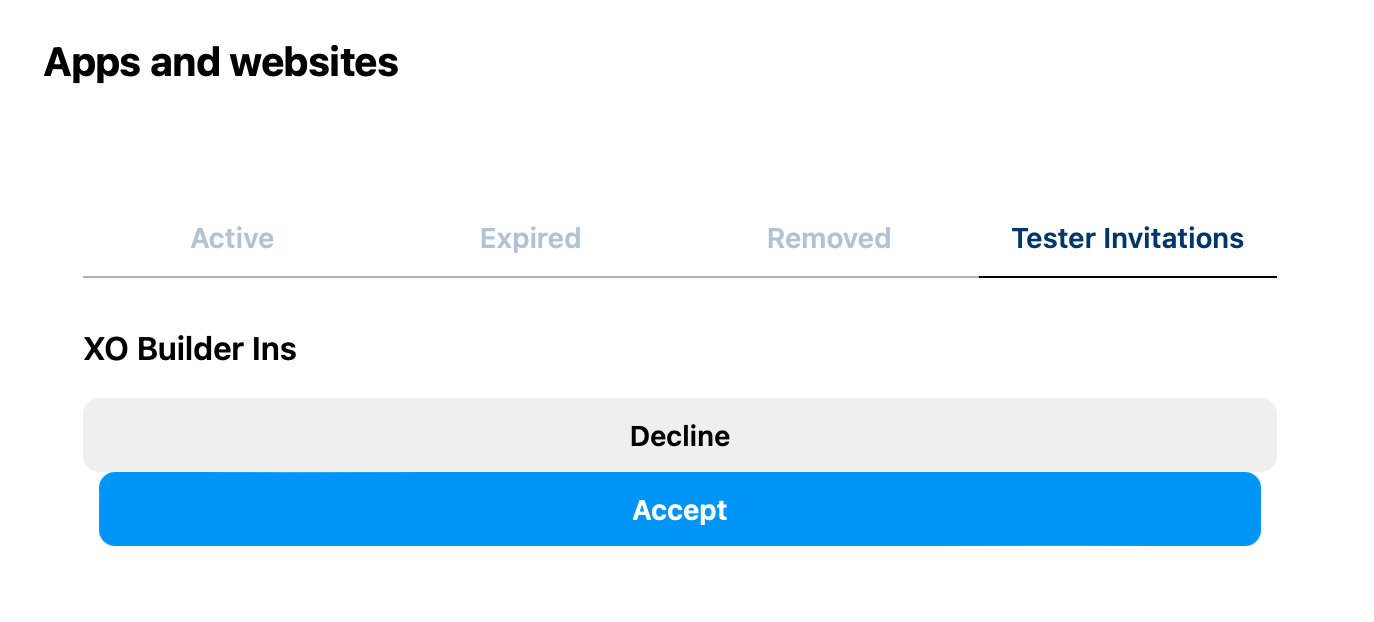
Task: Show removed apps and websites
Action: point(828,239)
